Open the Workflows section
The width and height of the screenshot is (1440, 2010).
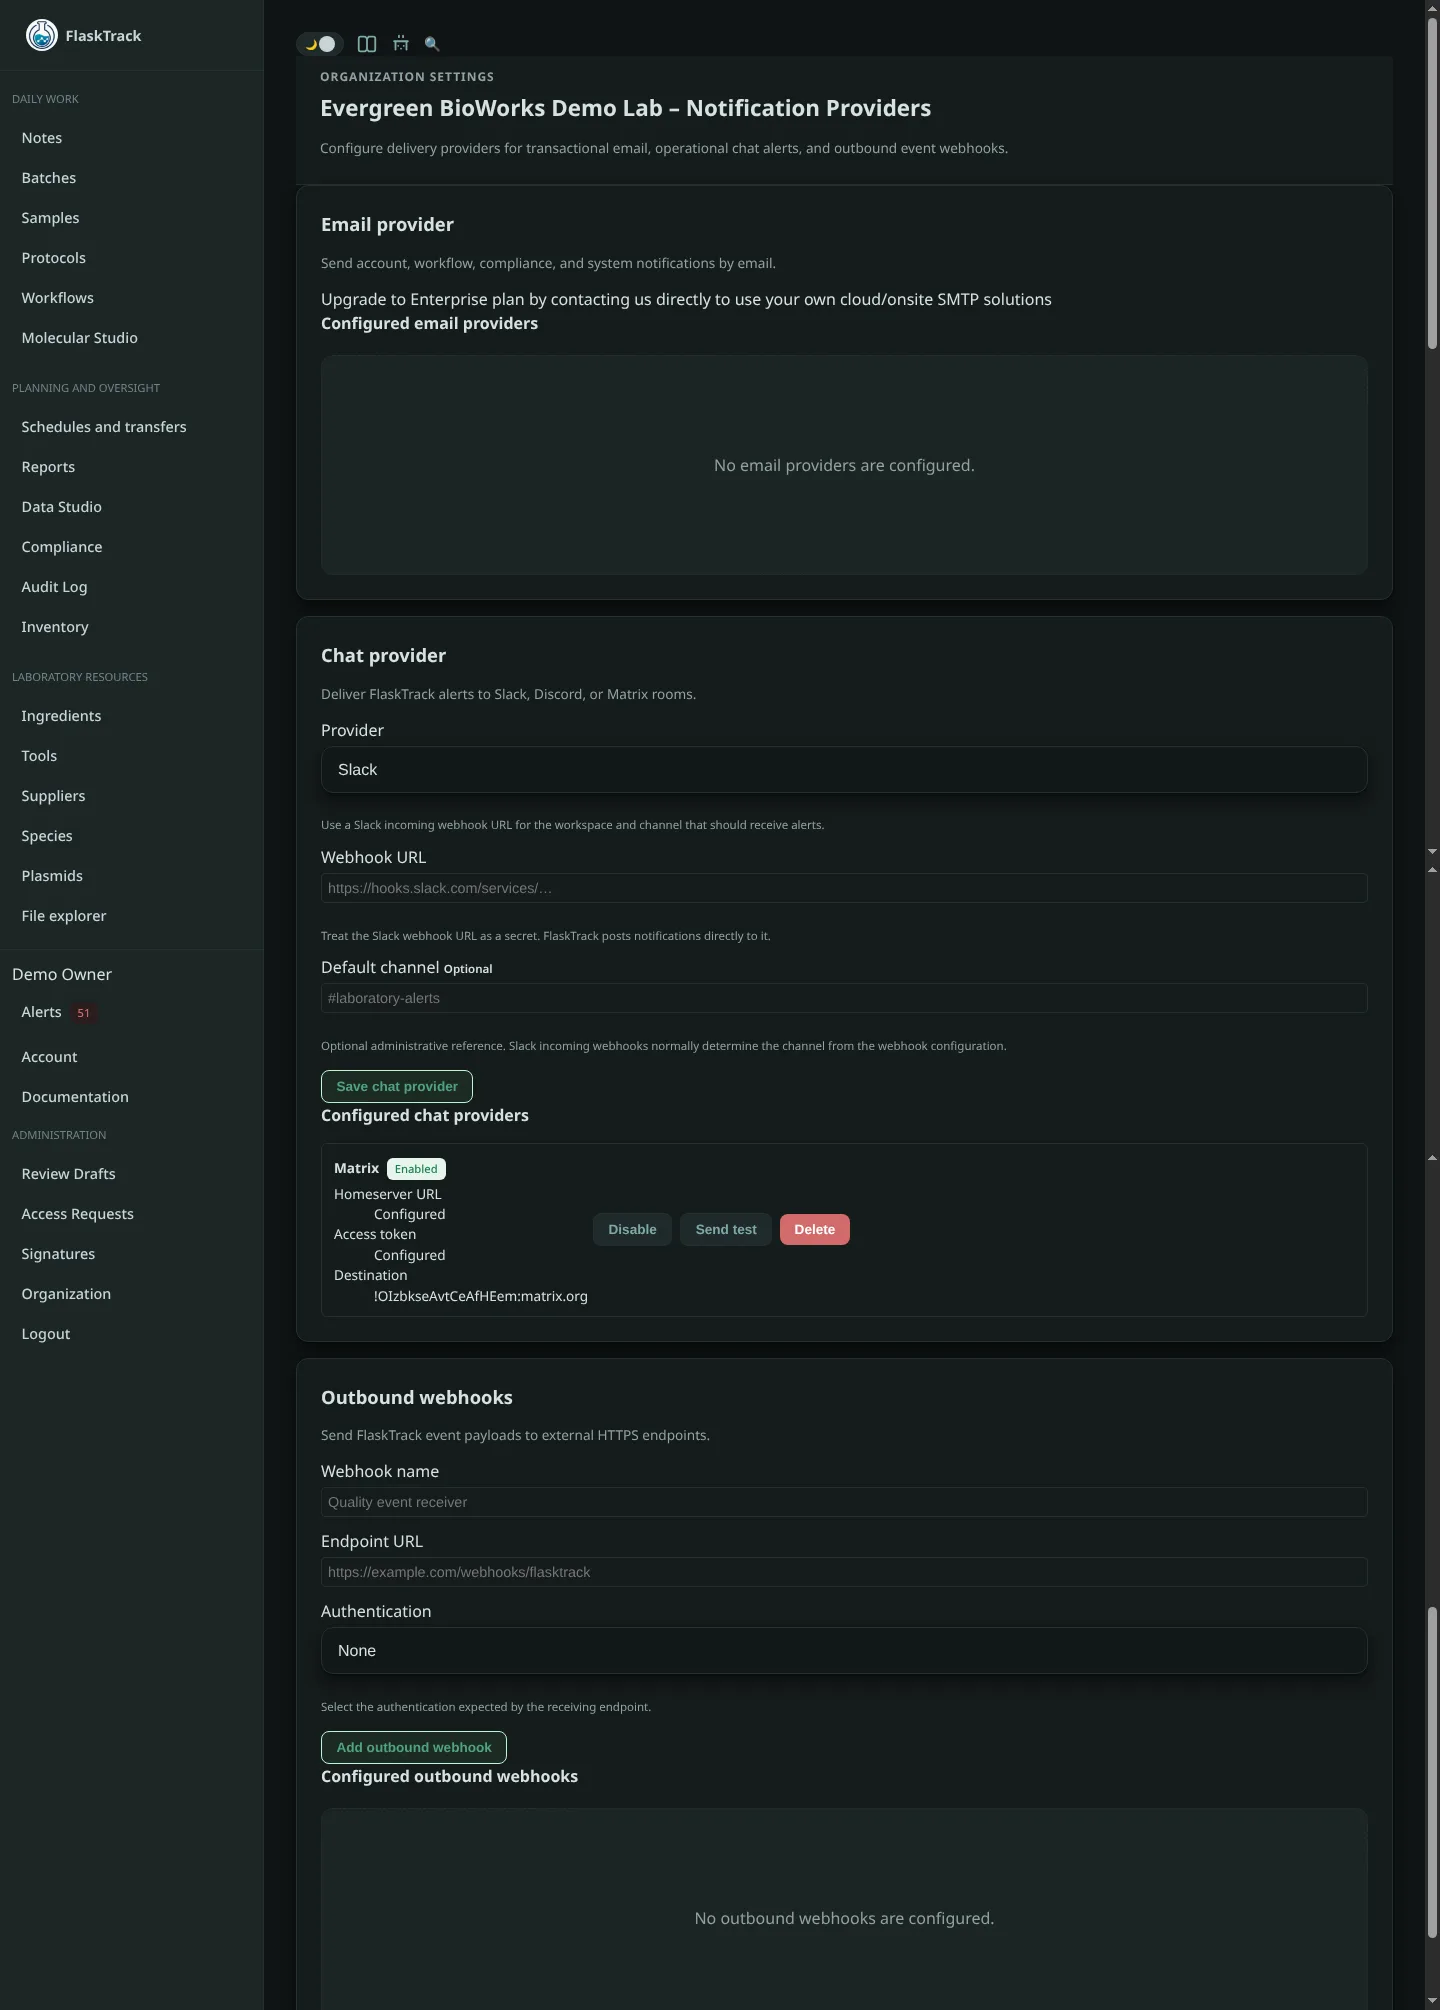[x=58, y=298]
